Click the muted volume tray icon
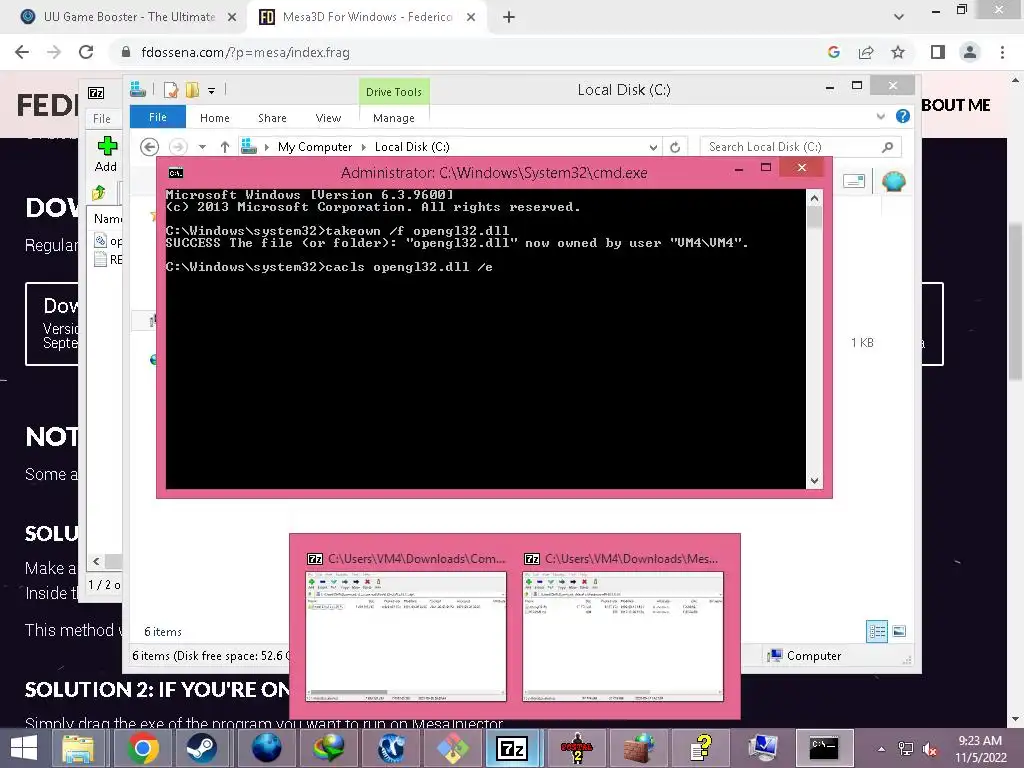Screen dimensions: 1024x768 (x=929, y=749)
